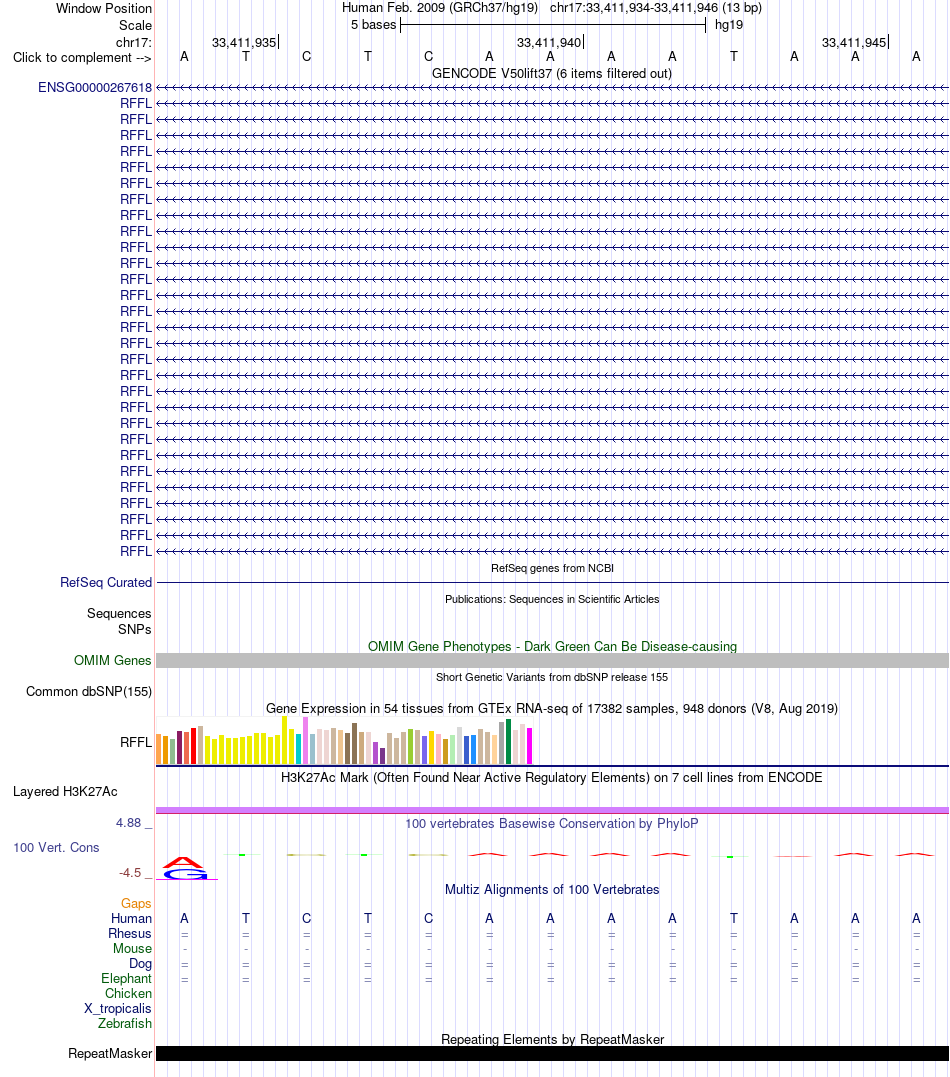Click the '5 bases' scale bar label
The width and height of the screenshot is (950, 1077).
pyautogui.click(x=373, y=25)
